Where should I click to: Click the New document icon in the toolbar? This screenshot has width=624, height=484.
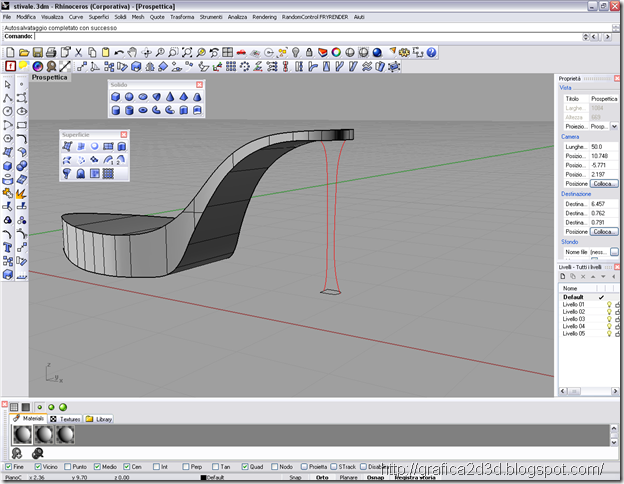[x=10, y=53]
